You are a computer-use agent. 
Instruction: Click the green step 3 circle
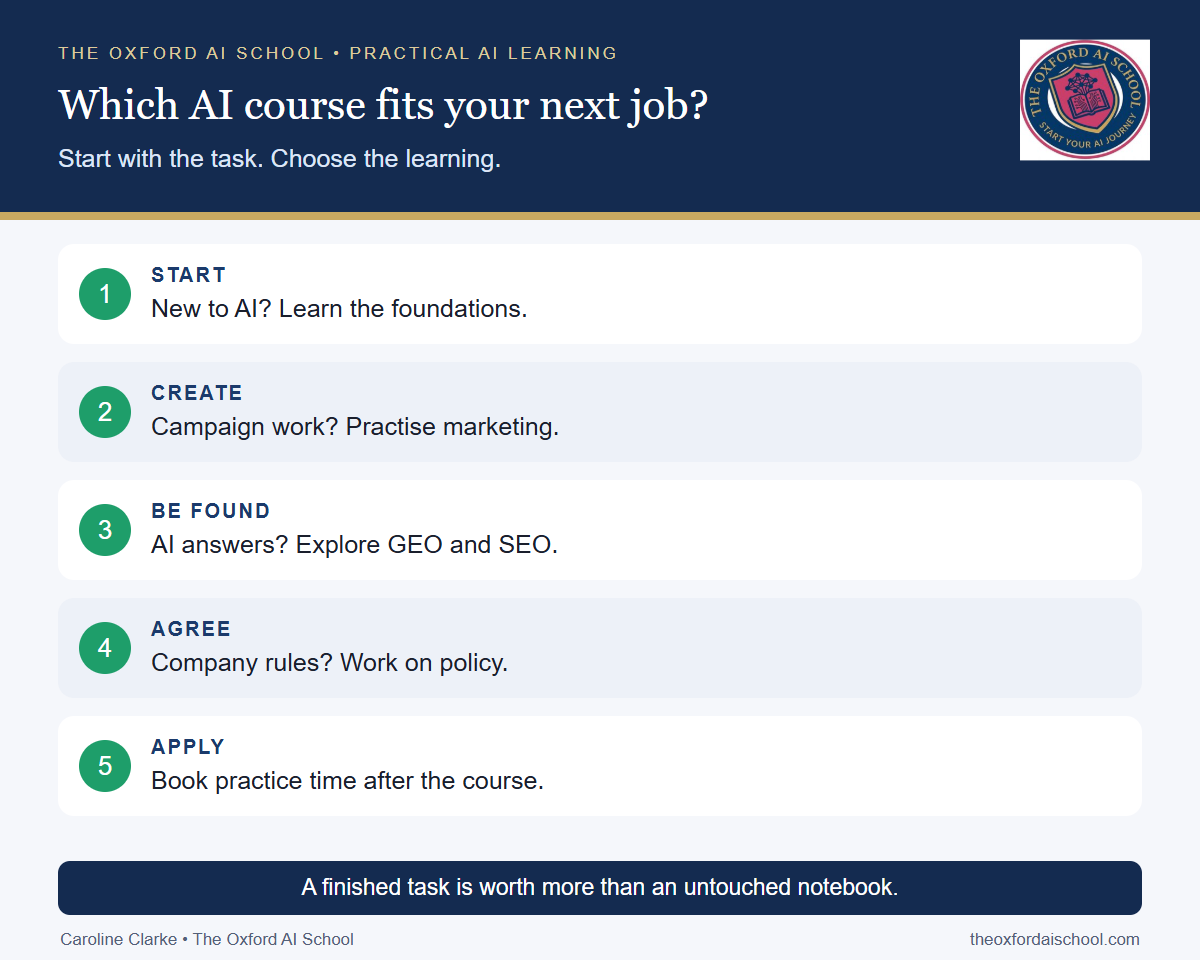105,530
